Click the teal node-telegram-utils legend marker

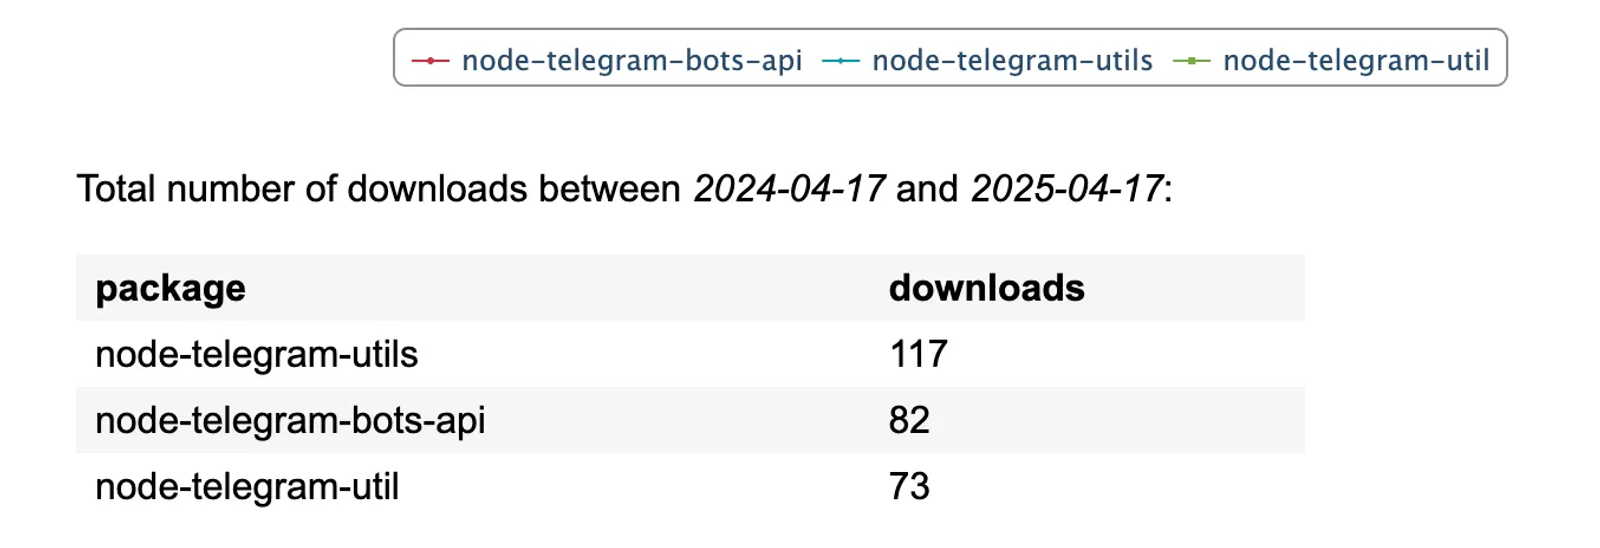coord(840,61)
